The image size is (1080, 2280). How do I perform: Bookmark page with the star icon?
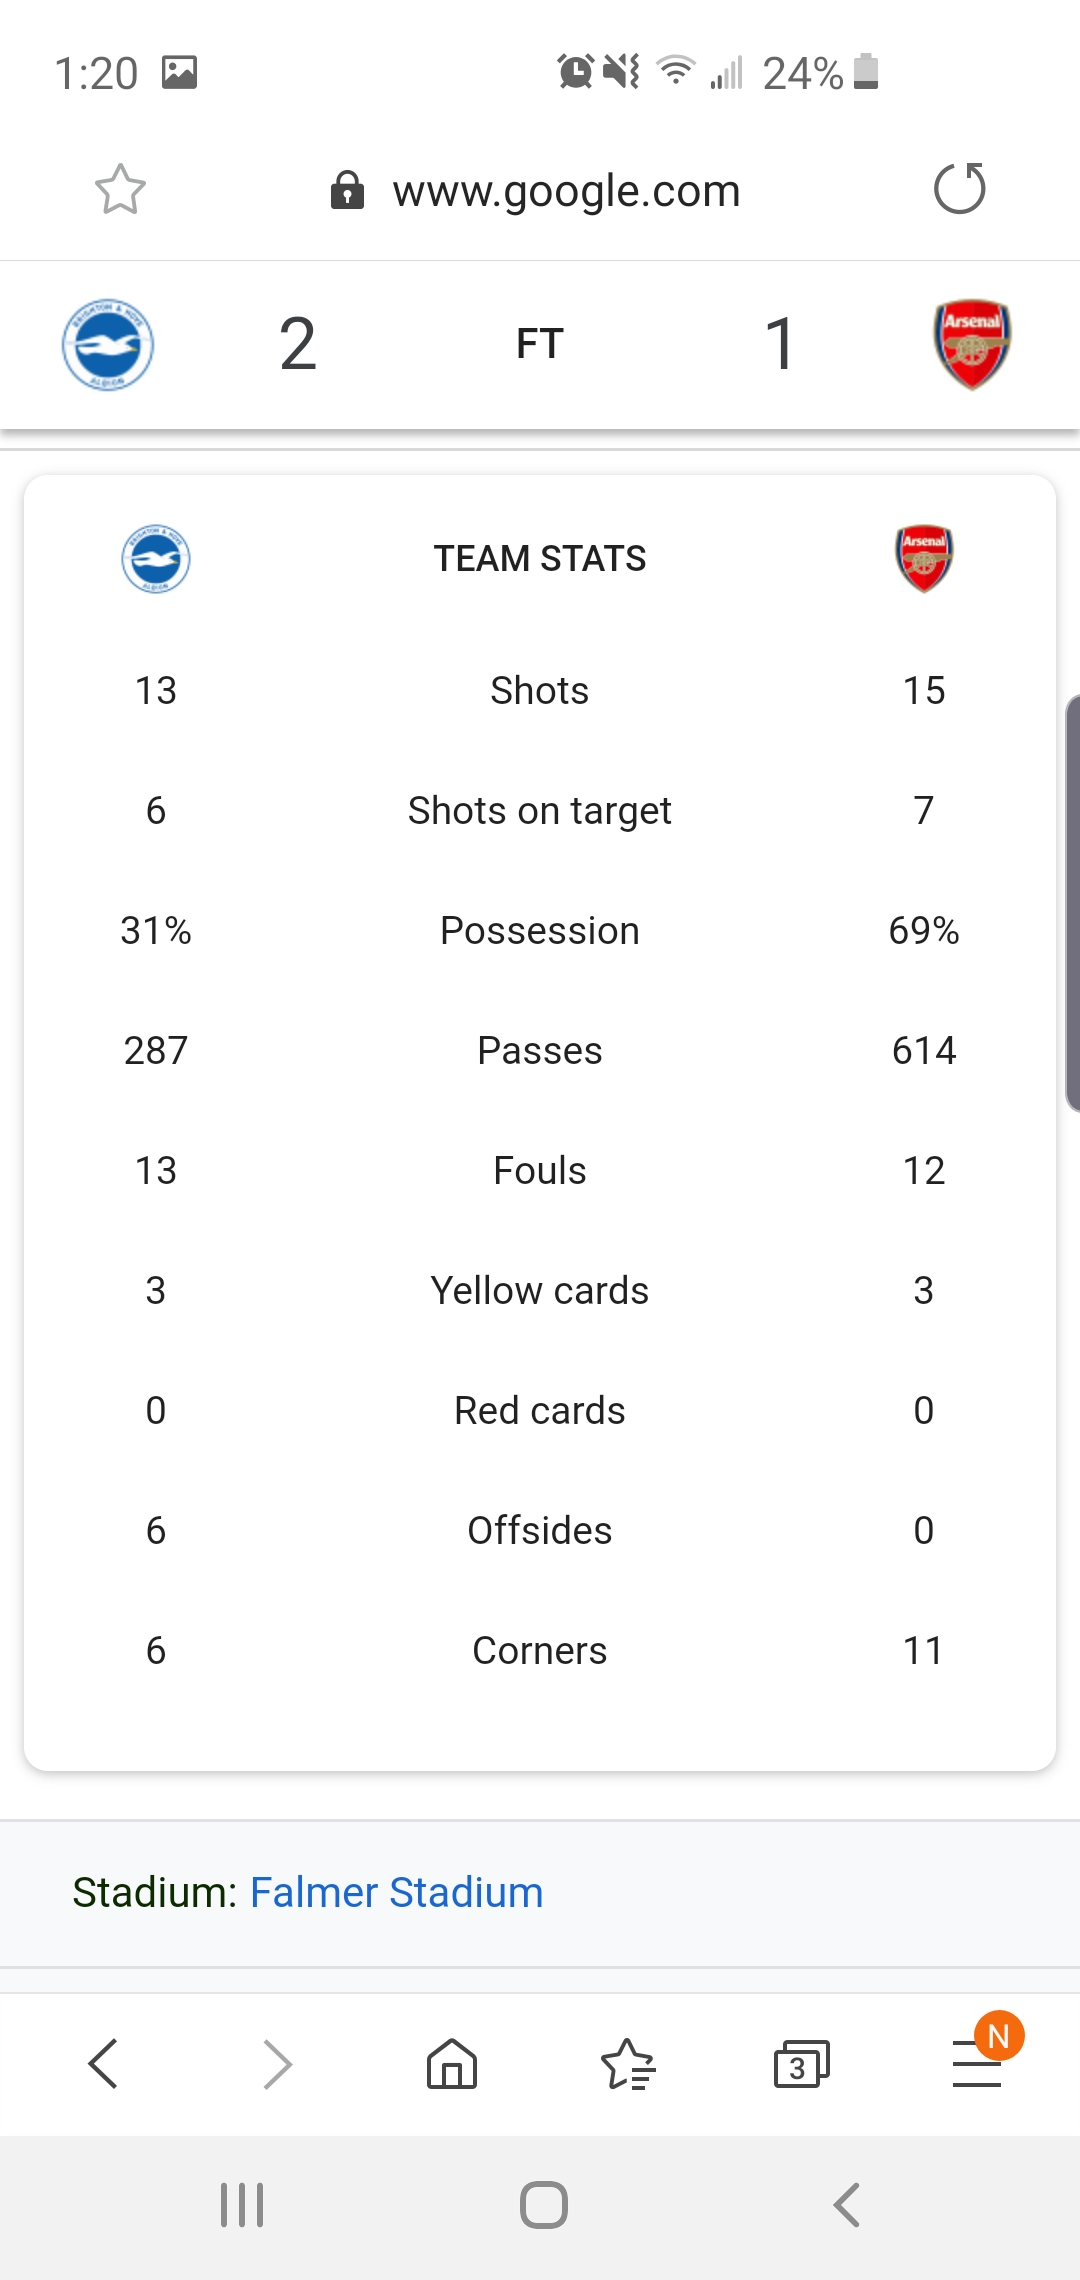pyautogui.click(x=120, y=189)
